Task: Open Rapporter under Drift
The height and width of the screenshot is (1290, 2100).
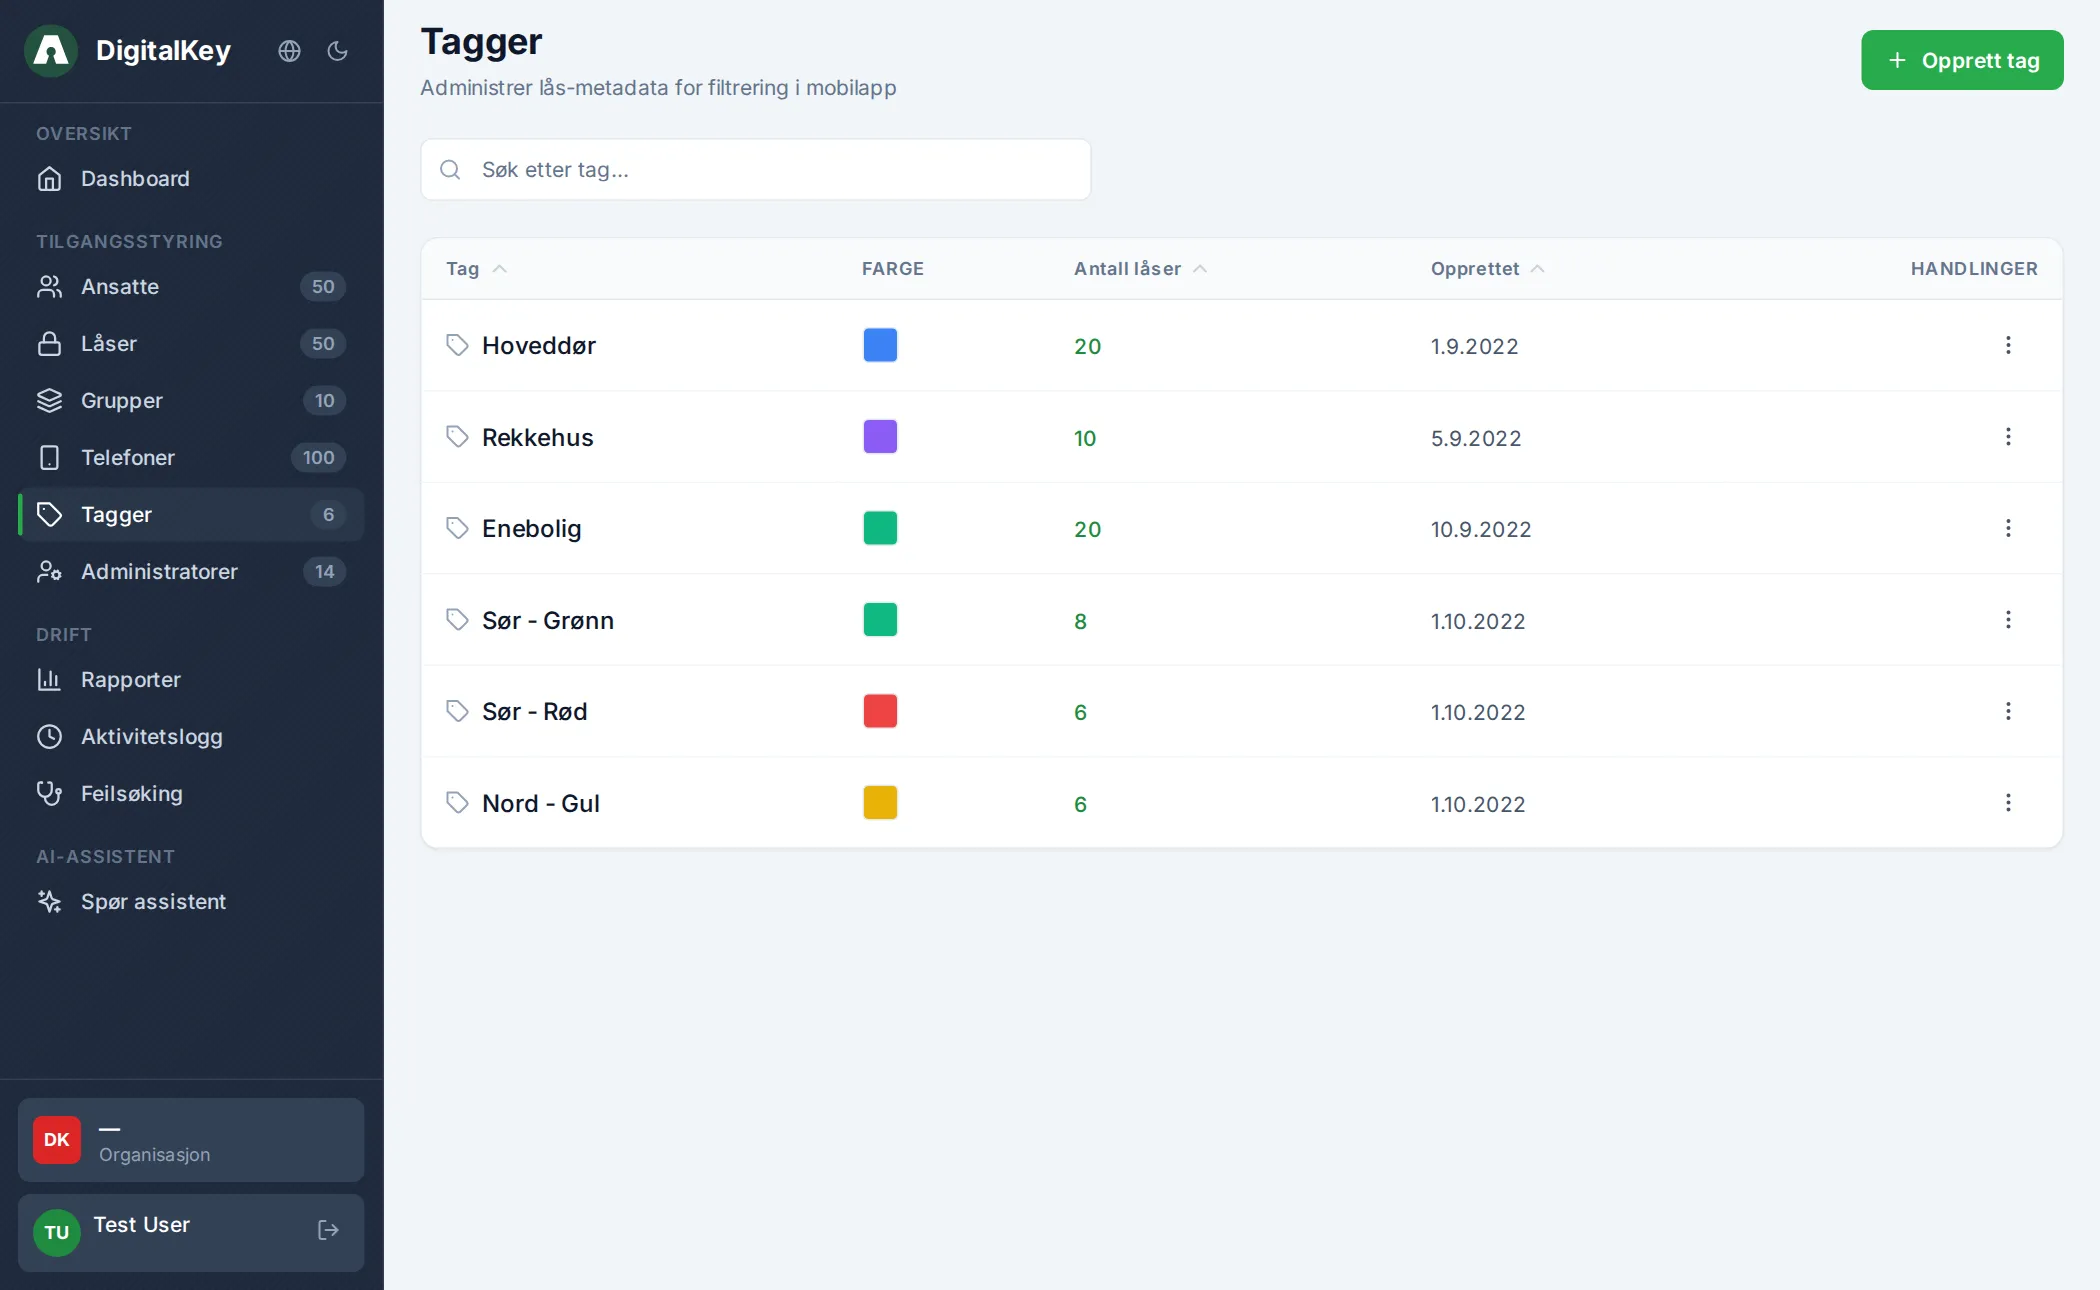Action: (x=191, y=680)
